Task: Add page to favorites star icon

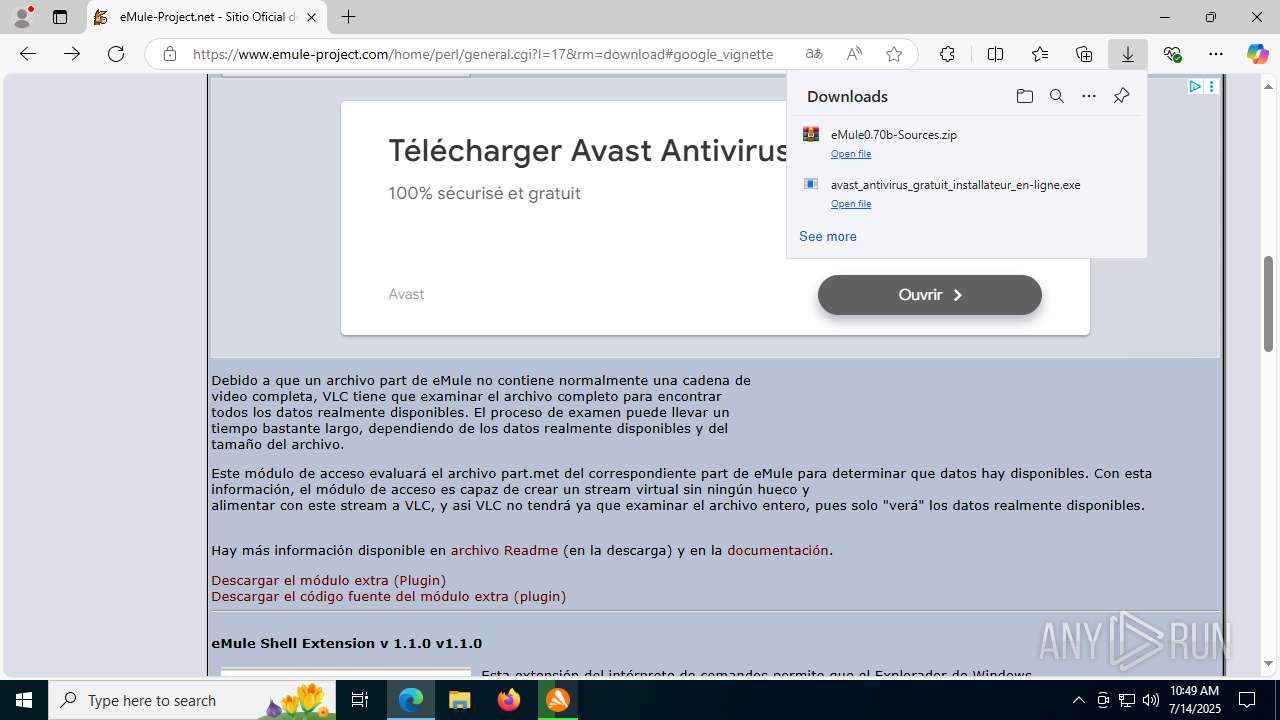Action: click(894, 54)
